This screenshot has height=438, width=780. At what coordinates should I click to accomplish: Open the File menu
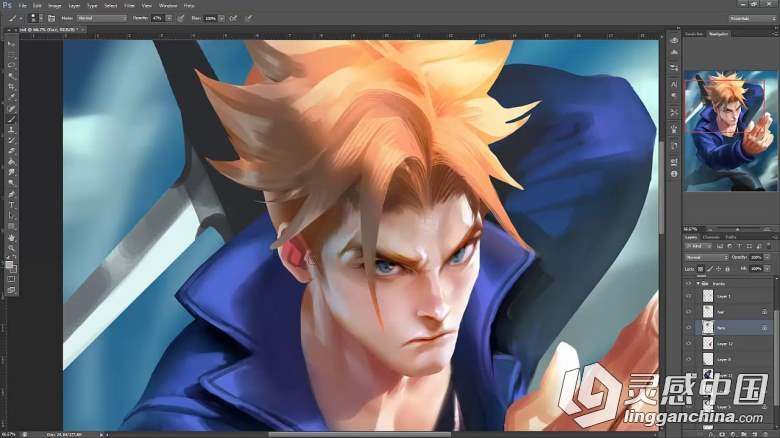tap(22, 5)
